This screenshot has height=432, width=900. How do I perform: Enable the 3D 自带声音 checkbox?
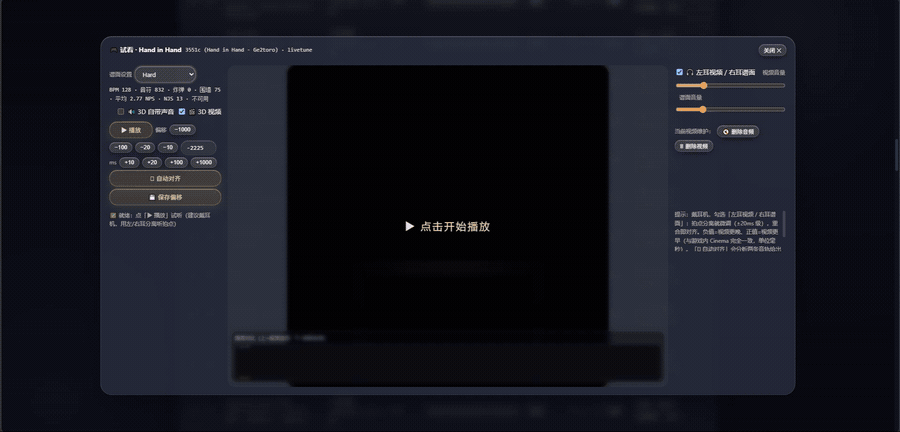point(121,112)
